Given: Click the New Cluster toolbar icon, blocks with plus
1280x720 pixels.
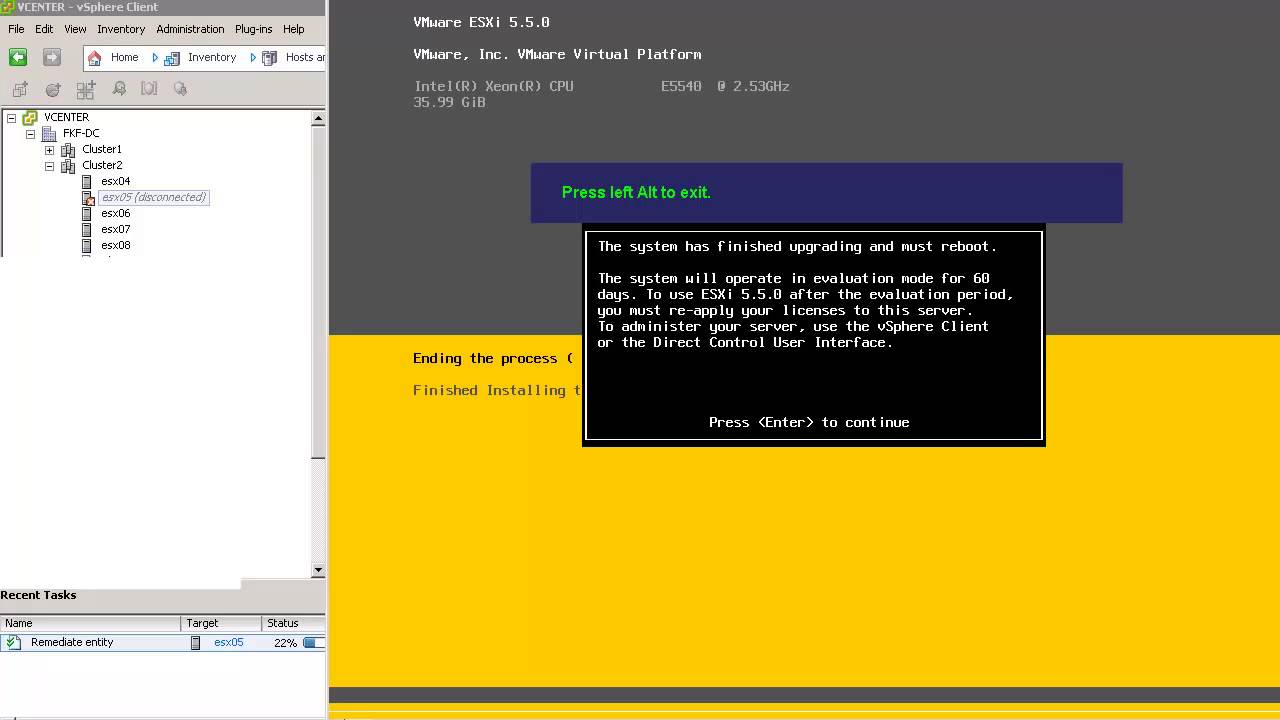Looking at the screenshot, I should pyautogui.click(x=86, y=89).
